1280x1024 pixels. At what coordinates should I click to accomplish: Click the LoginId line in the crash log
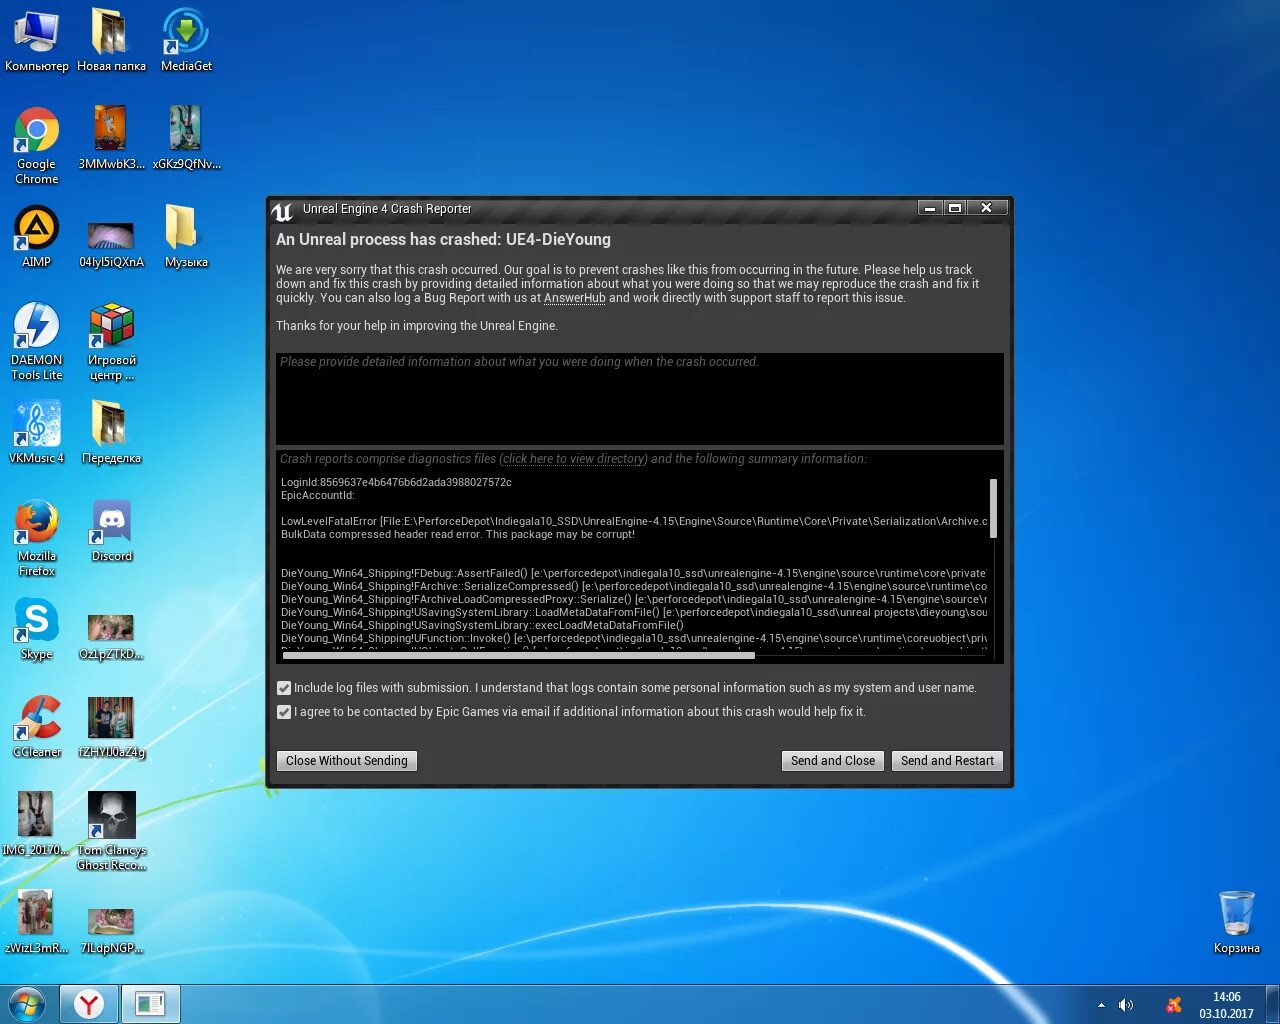396,482
